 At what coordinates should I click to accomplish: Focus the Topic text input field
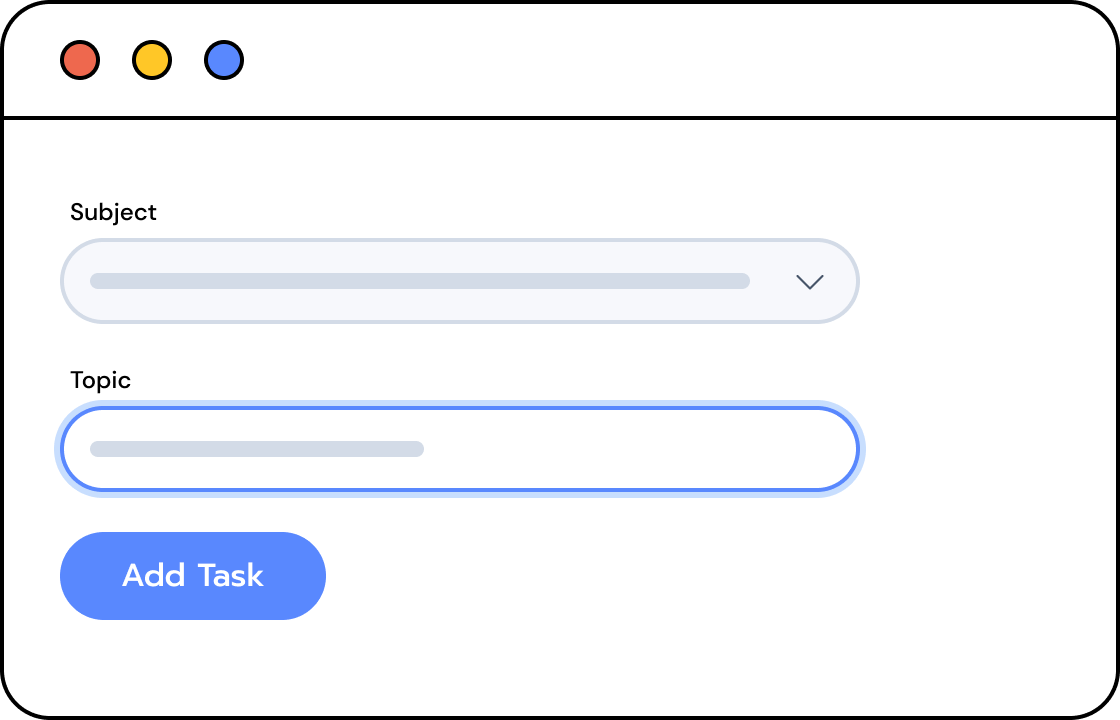tap(460, 449)
